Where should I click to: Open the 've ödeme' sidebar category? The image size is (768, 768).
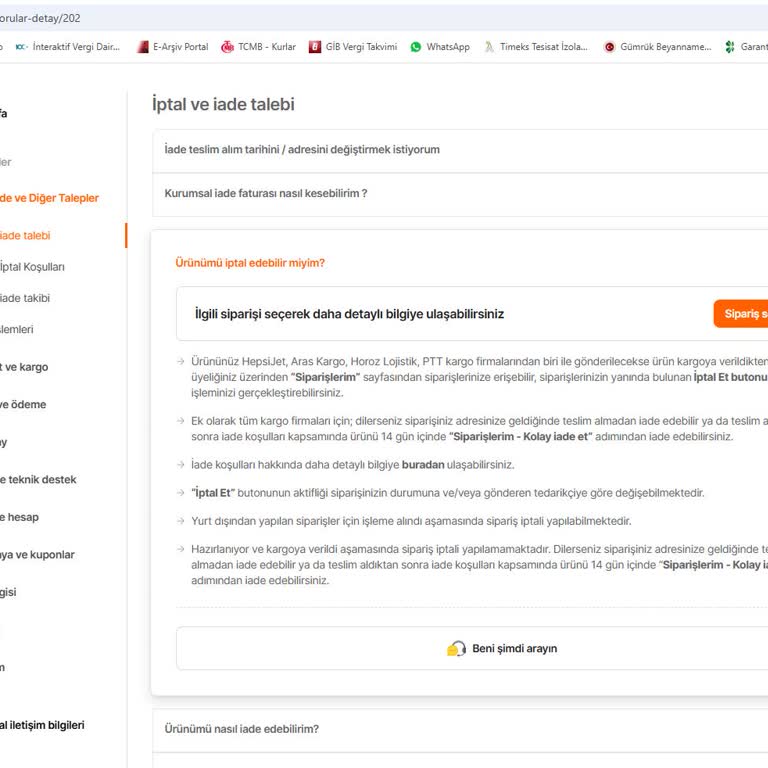click(x=23, y=405)
